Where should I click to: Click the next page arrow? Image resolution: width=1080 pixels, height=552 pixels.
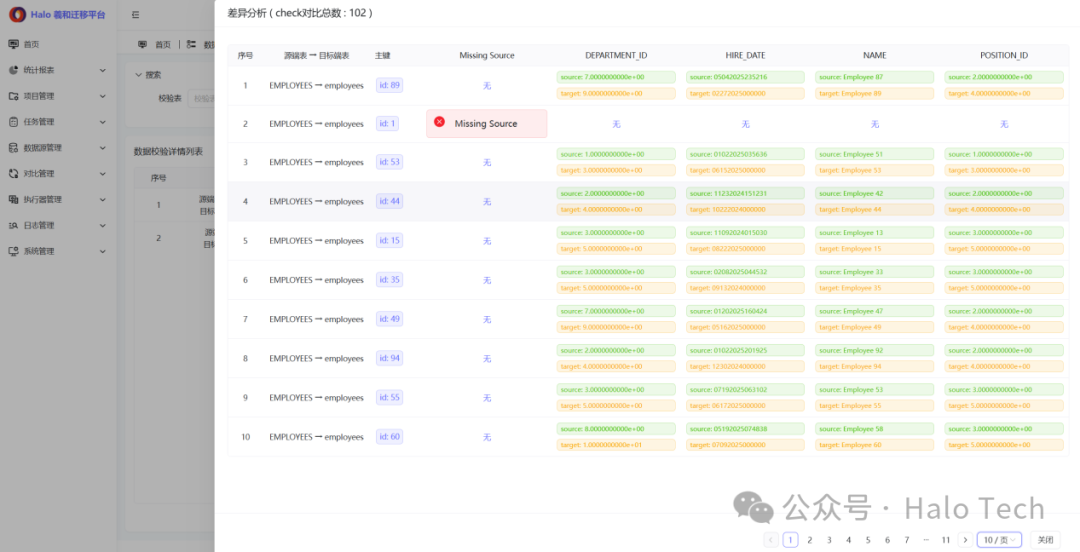click(x=965, y=540)
